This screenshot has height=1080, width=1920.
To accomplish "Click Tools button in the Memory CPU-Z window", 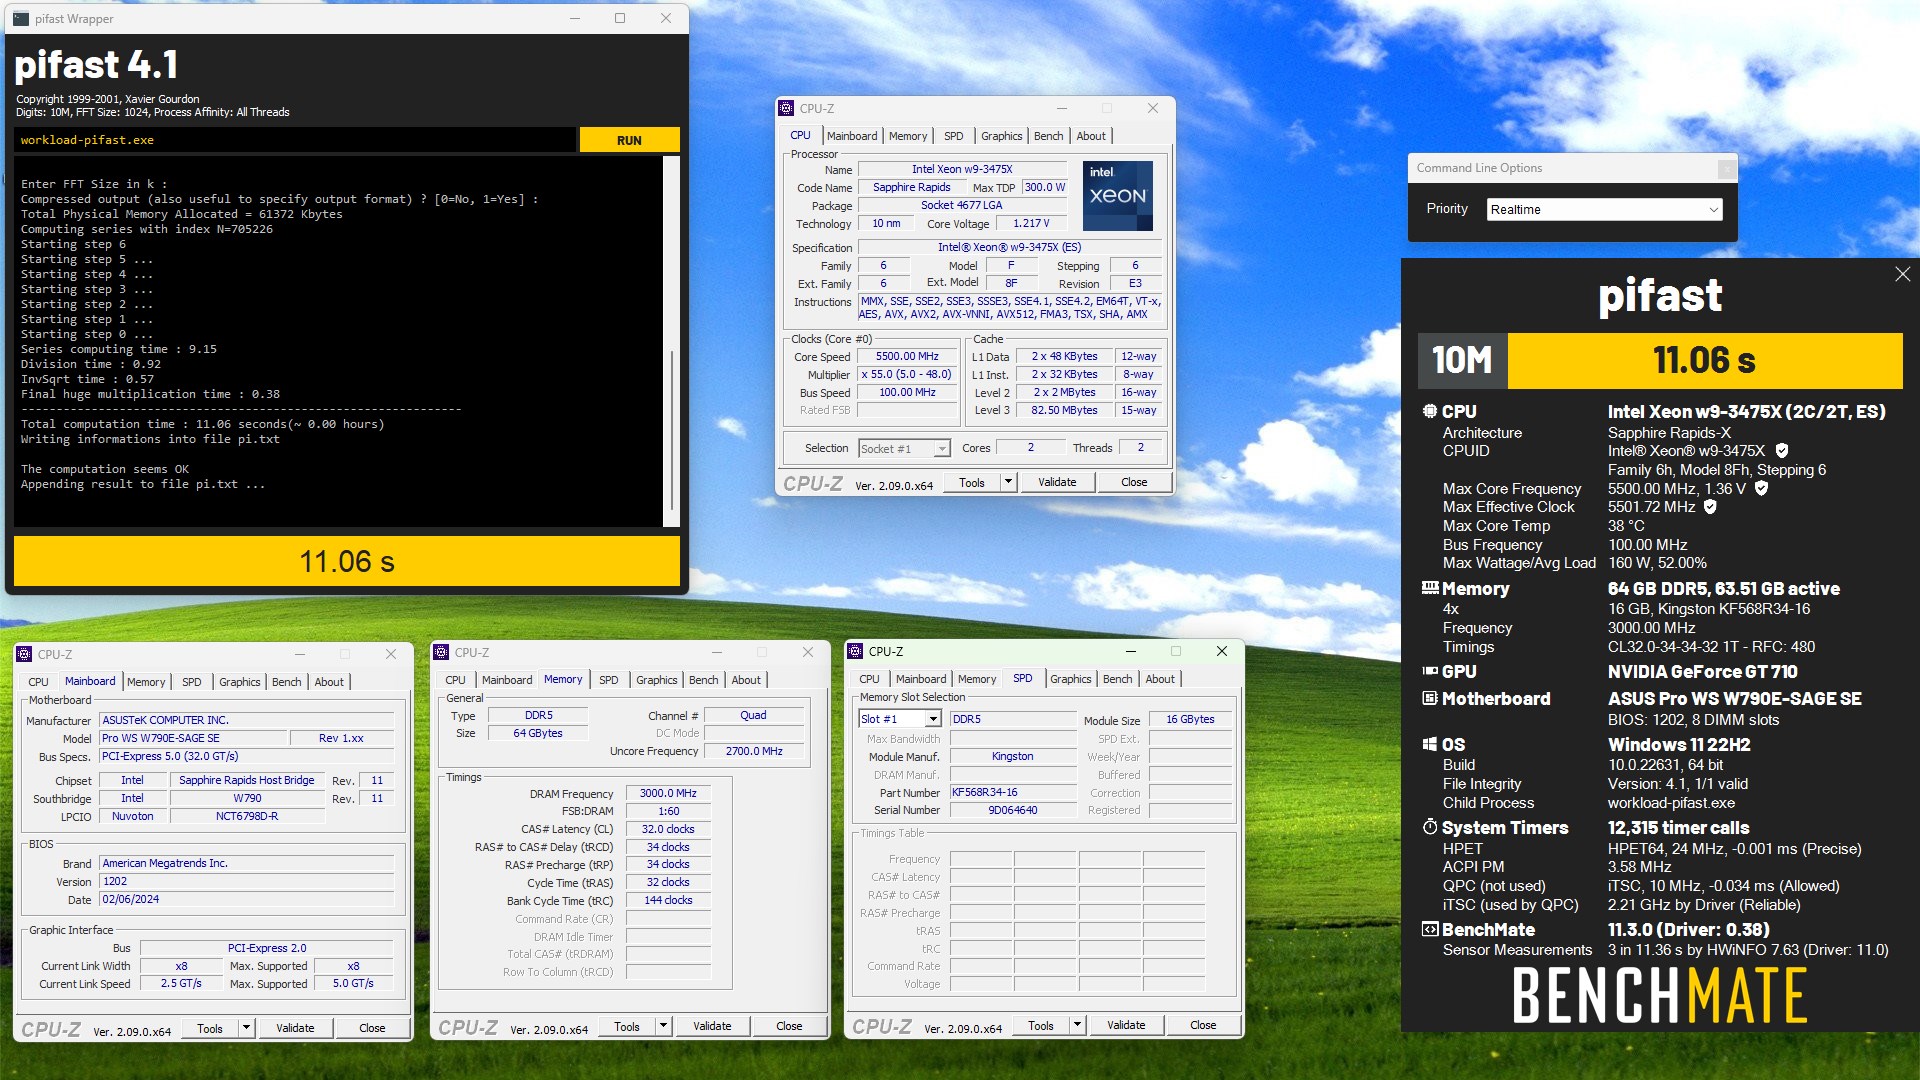I will coord(627,1026).
